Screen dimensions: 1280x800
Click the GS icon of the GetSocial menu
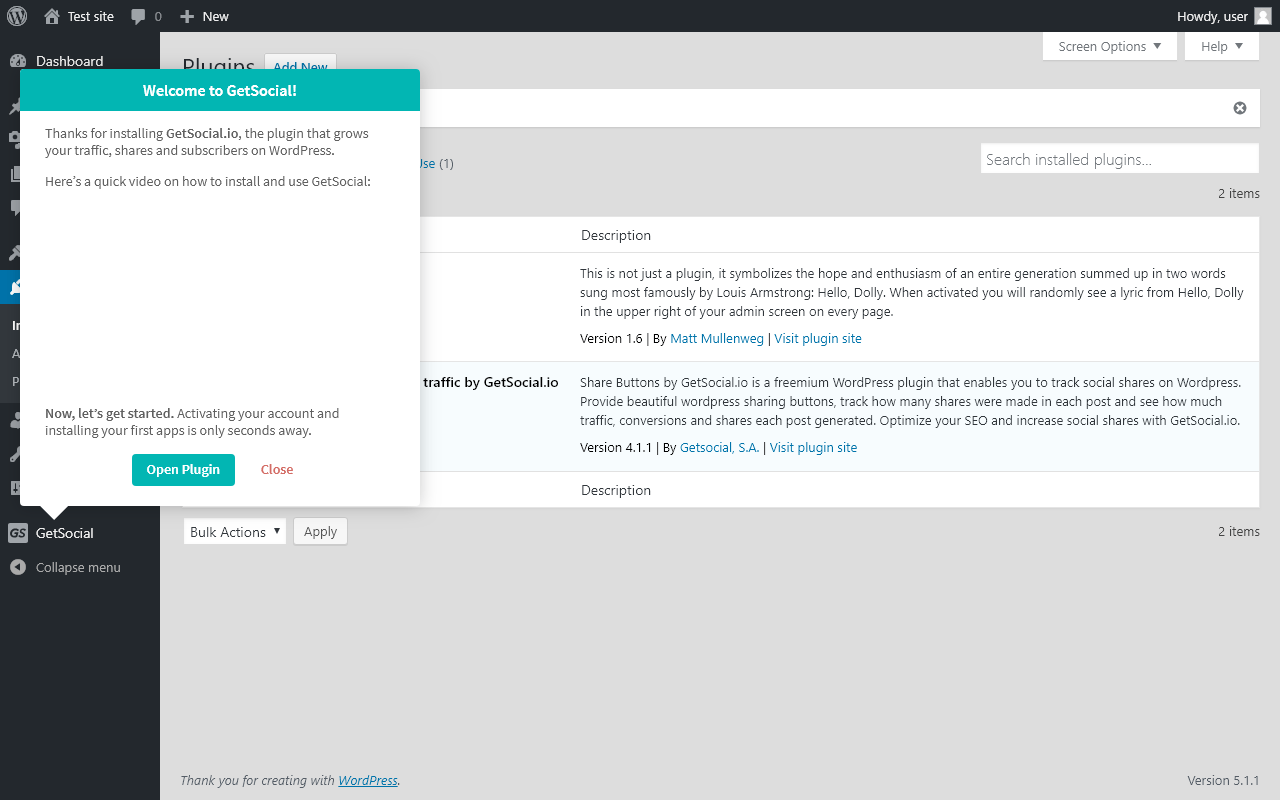tap(18, 533)
